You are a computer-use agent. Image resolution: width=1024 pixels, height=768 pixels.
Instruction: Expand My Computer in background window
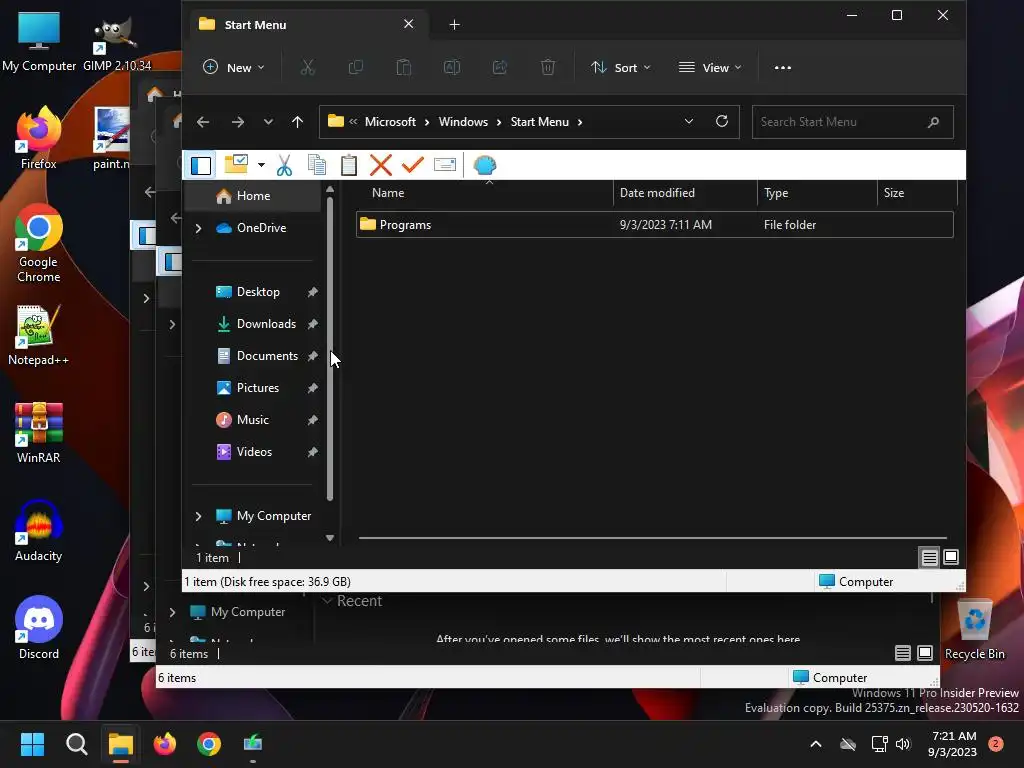click(172, 612)
